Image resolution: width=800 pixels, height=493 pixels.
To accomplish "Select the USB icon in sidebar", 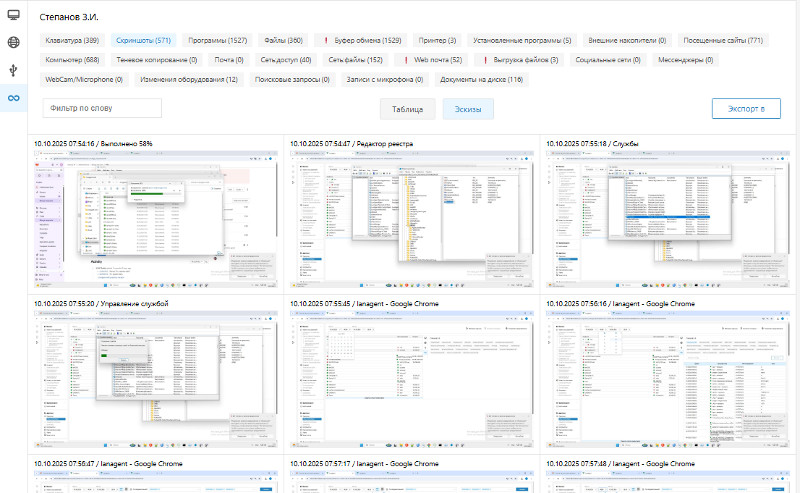I will tap(13, 70).
